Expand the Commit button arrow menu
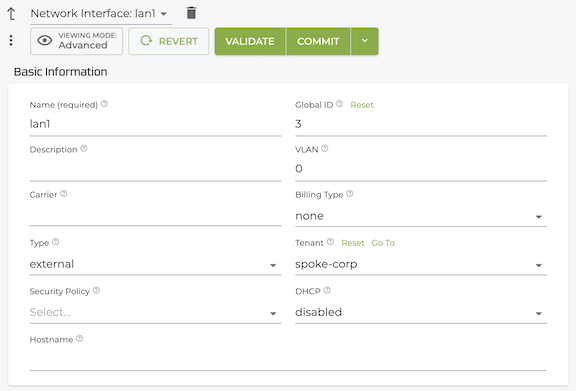 364,41
